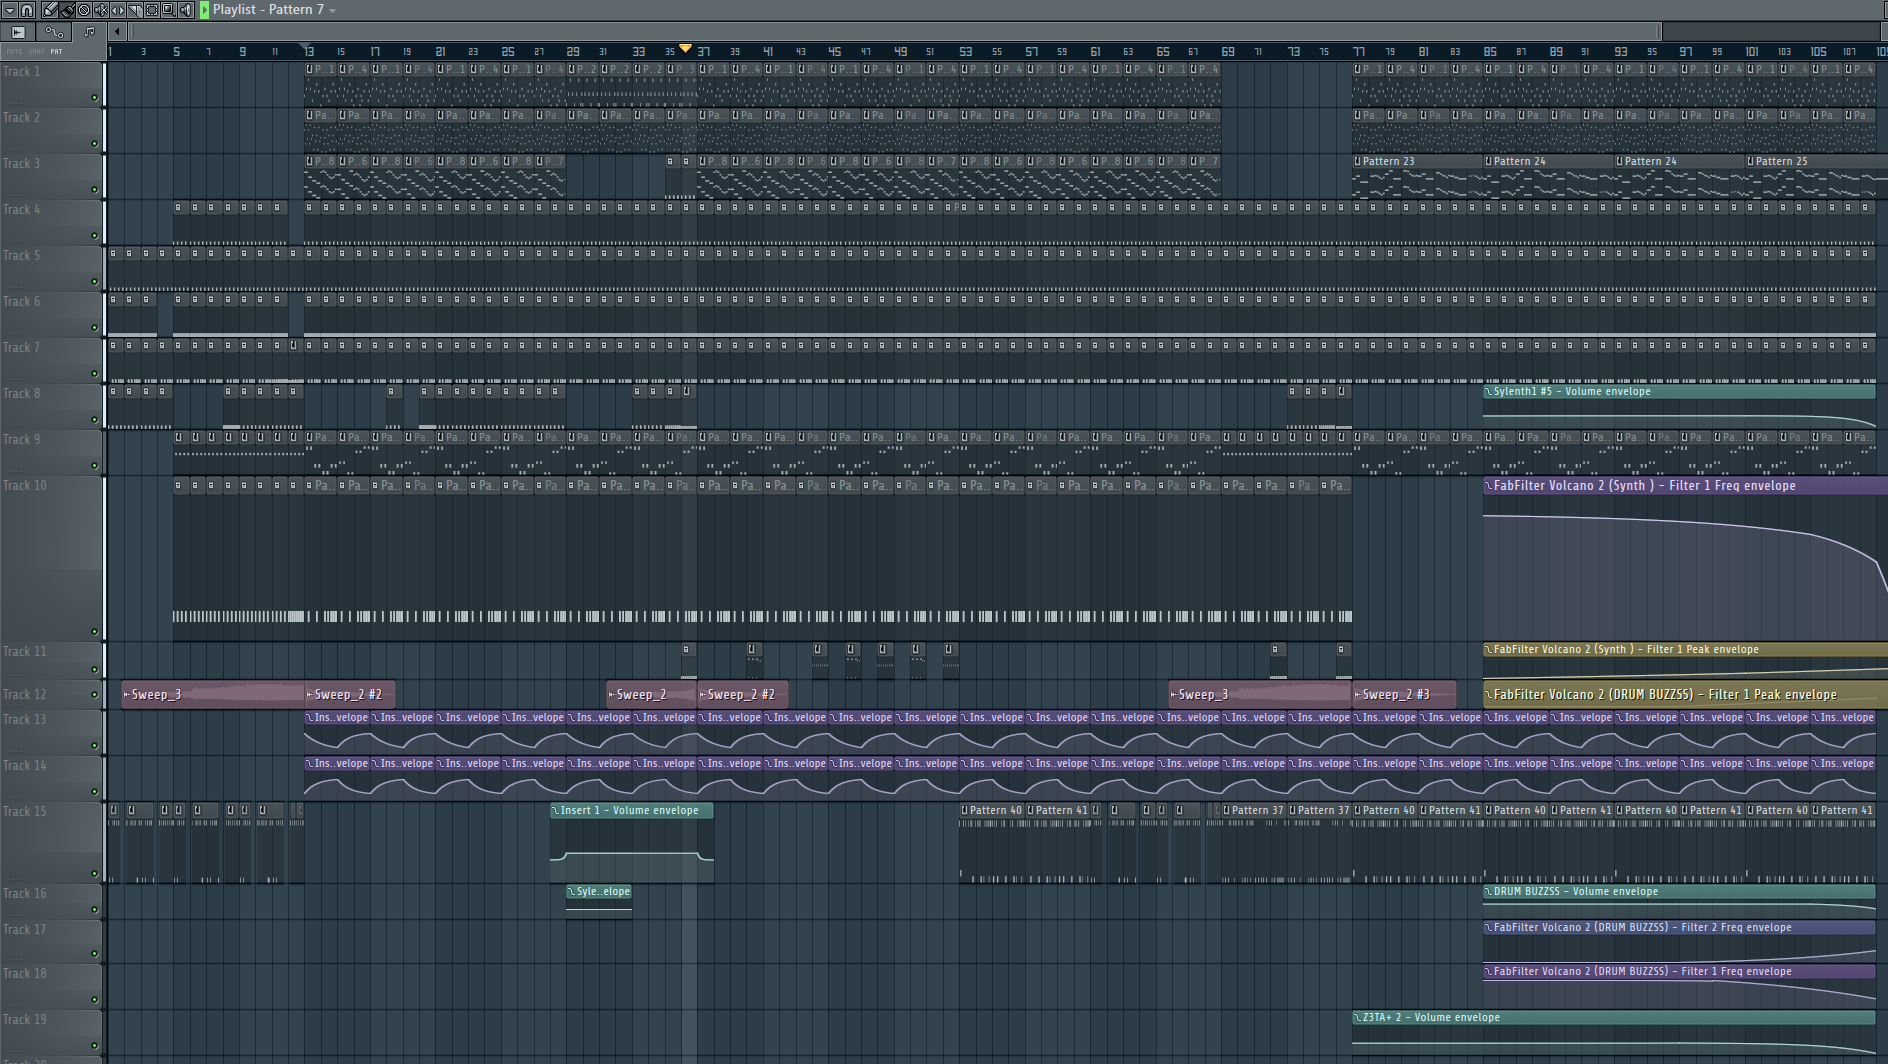
Task: Open the Pattern 23 clip menu icon
Action: coord(1357,161)
